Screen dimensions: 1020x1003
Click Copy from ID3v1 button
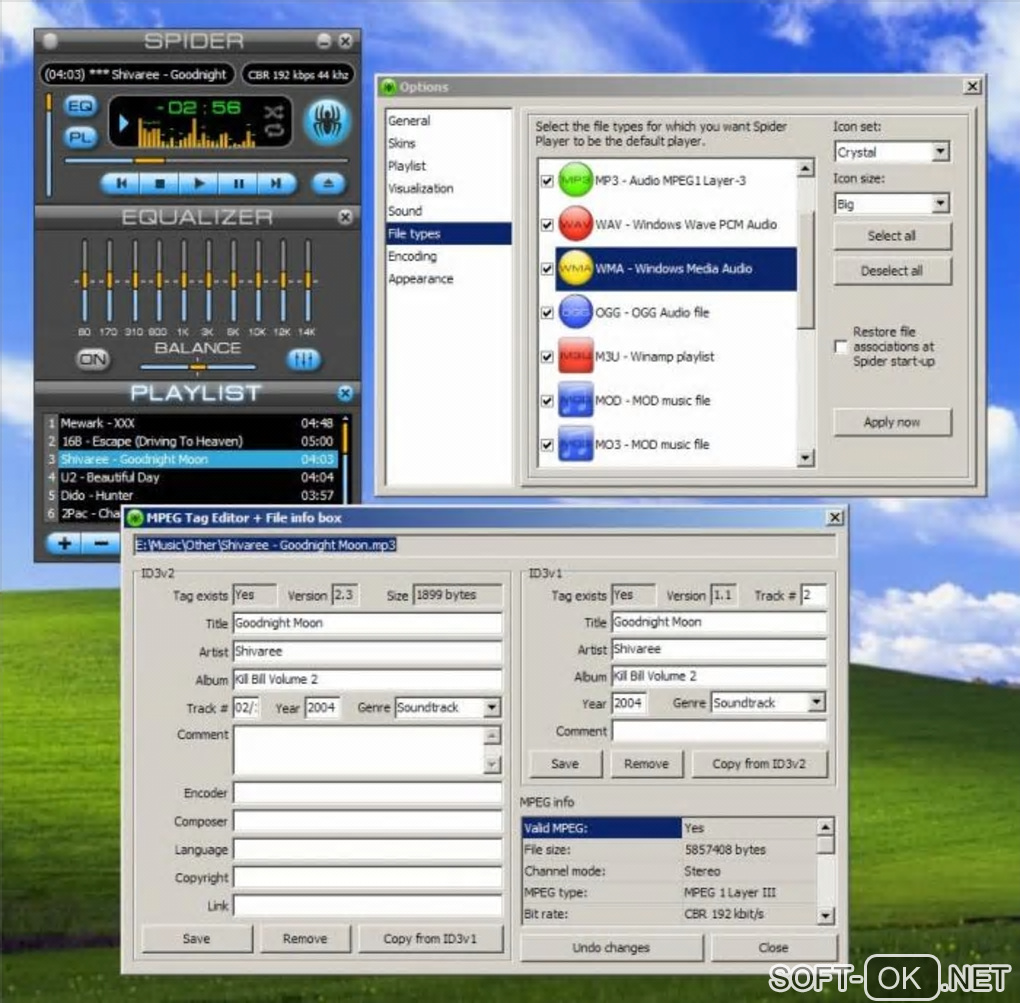(430, 939)
